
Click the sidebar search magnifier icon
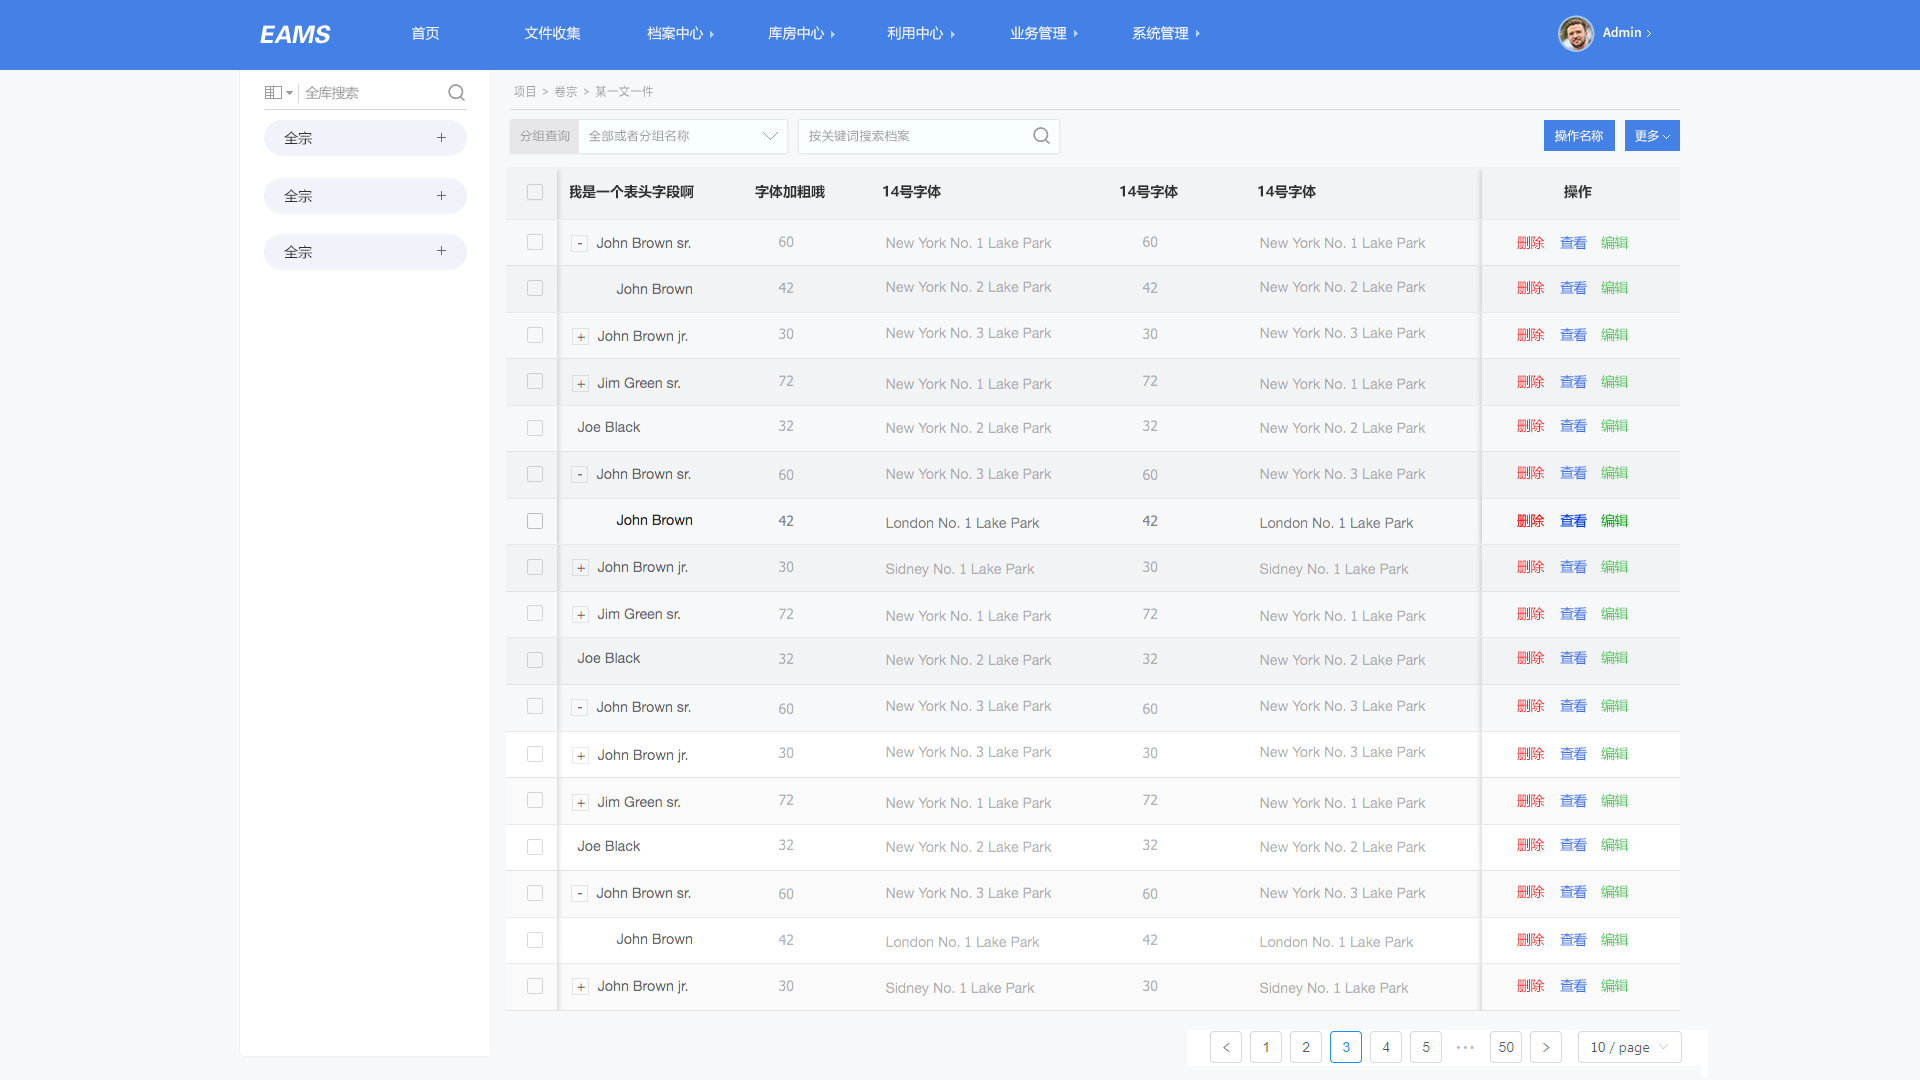coord(456,93)
